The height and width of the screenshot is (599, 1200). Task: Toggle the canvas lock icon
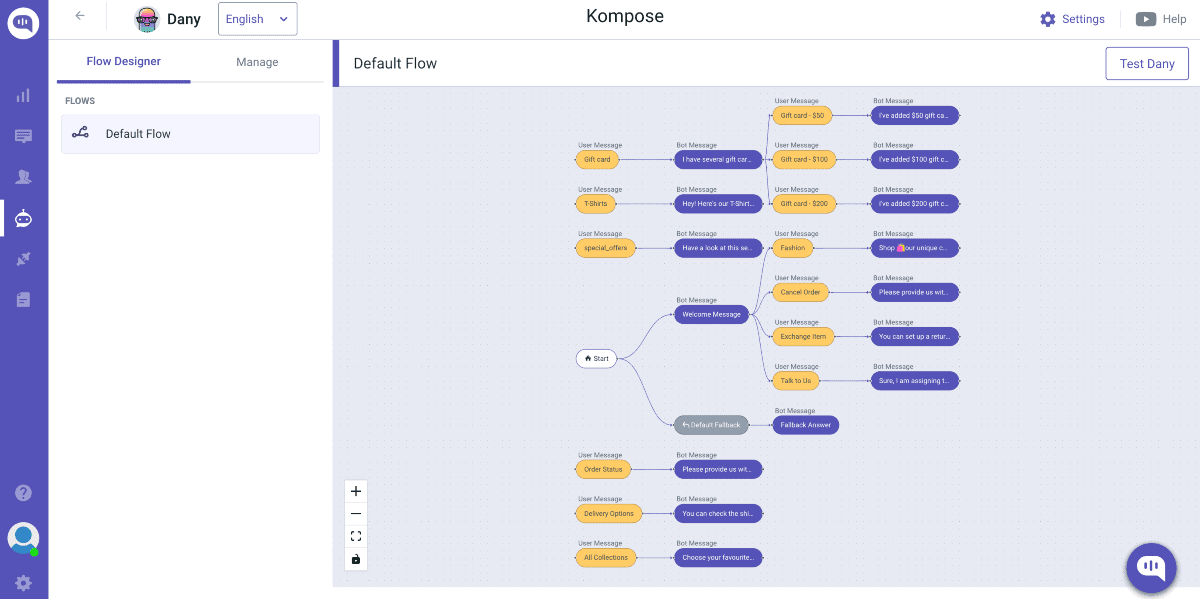[356, 559]
